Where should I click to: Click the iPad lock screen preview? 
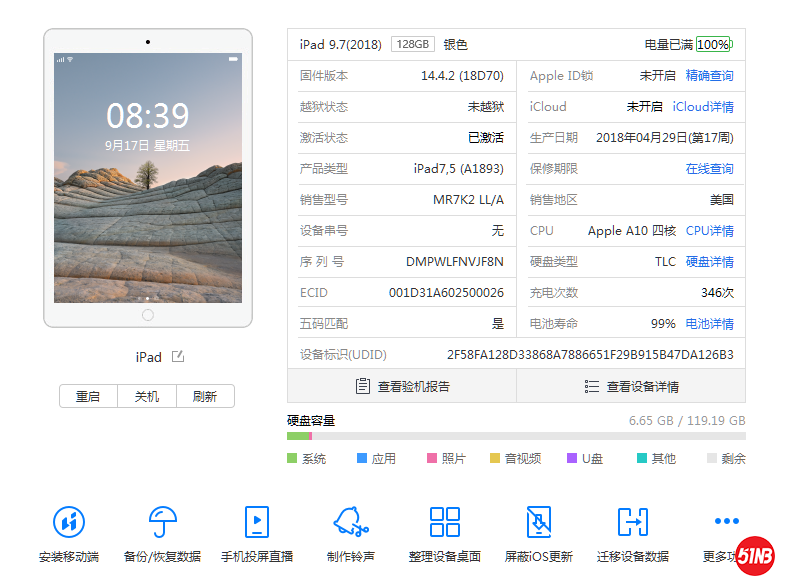pyautogui.click(x=148, y=177)
